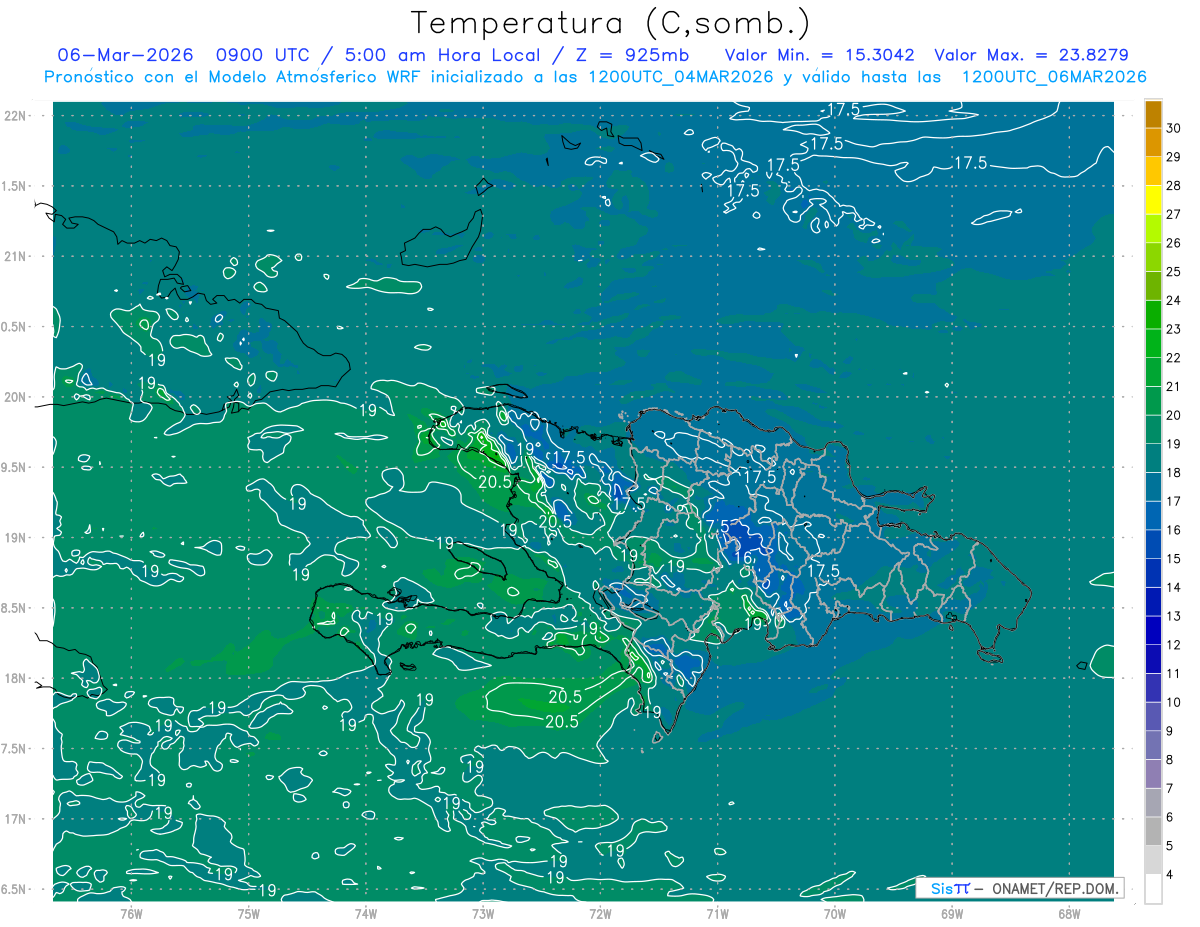Click the date "06-Mar-2026" in the header
The width and height of the screenshot is (1200, 927).
123,55
